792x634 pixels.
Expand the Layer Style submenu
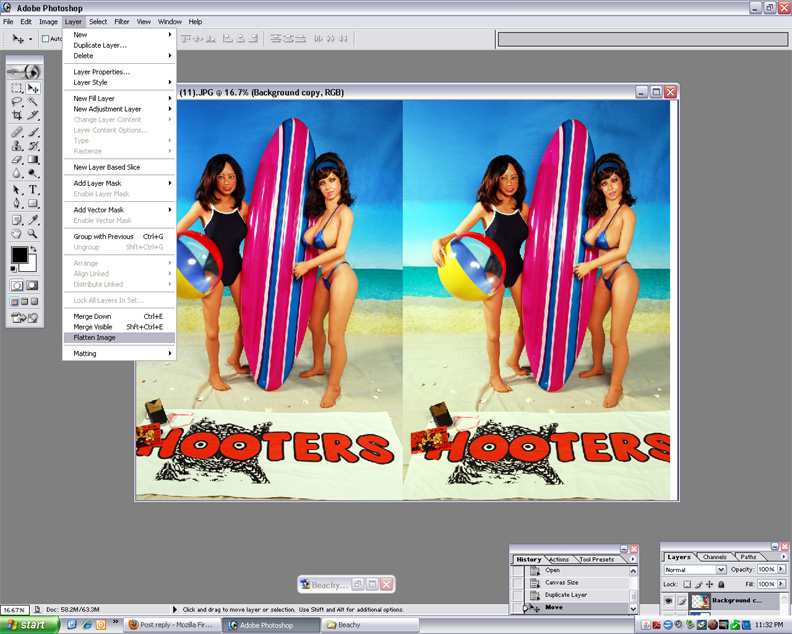(x=119, y=82)
